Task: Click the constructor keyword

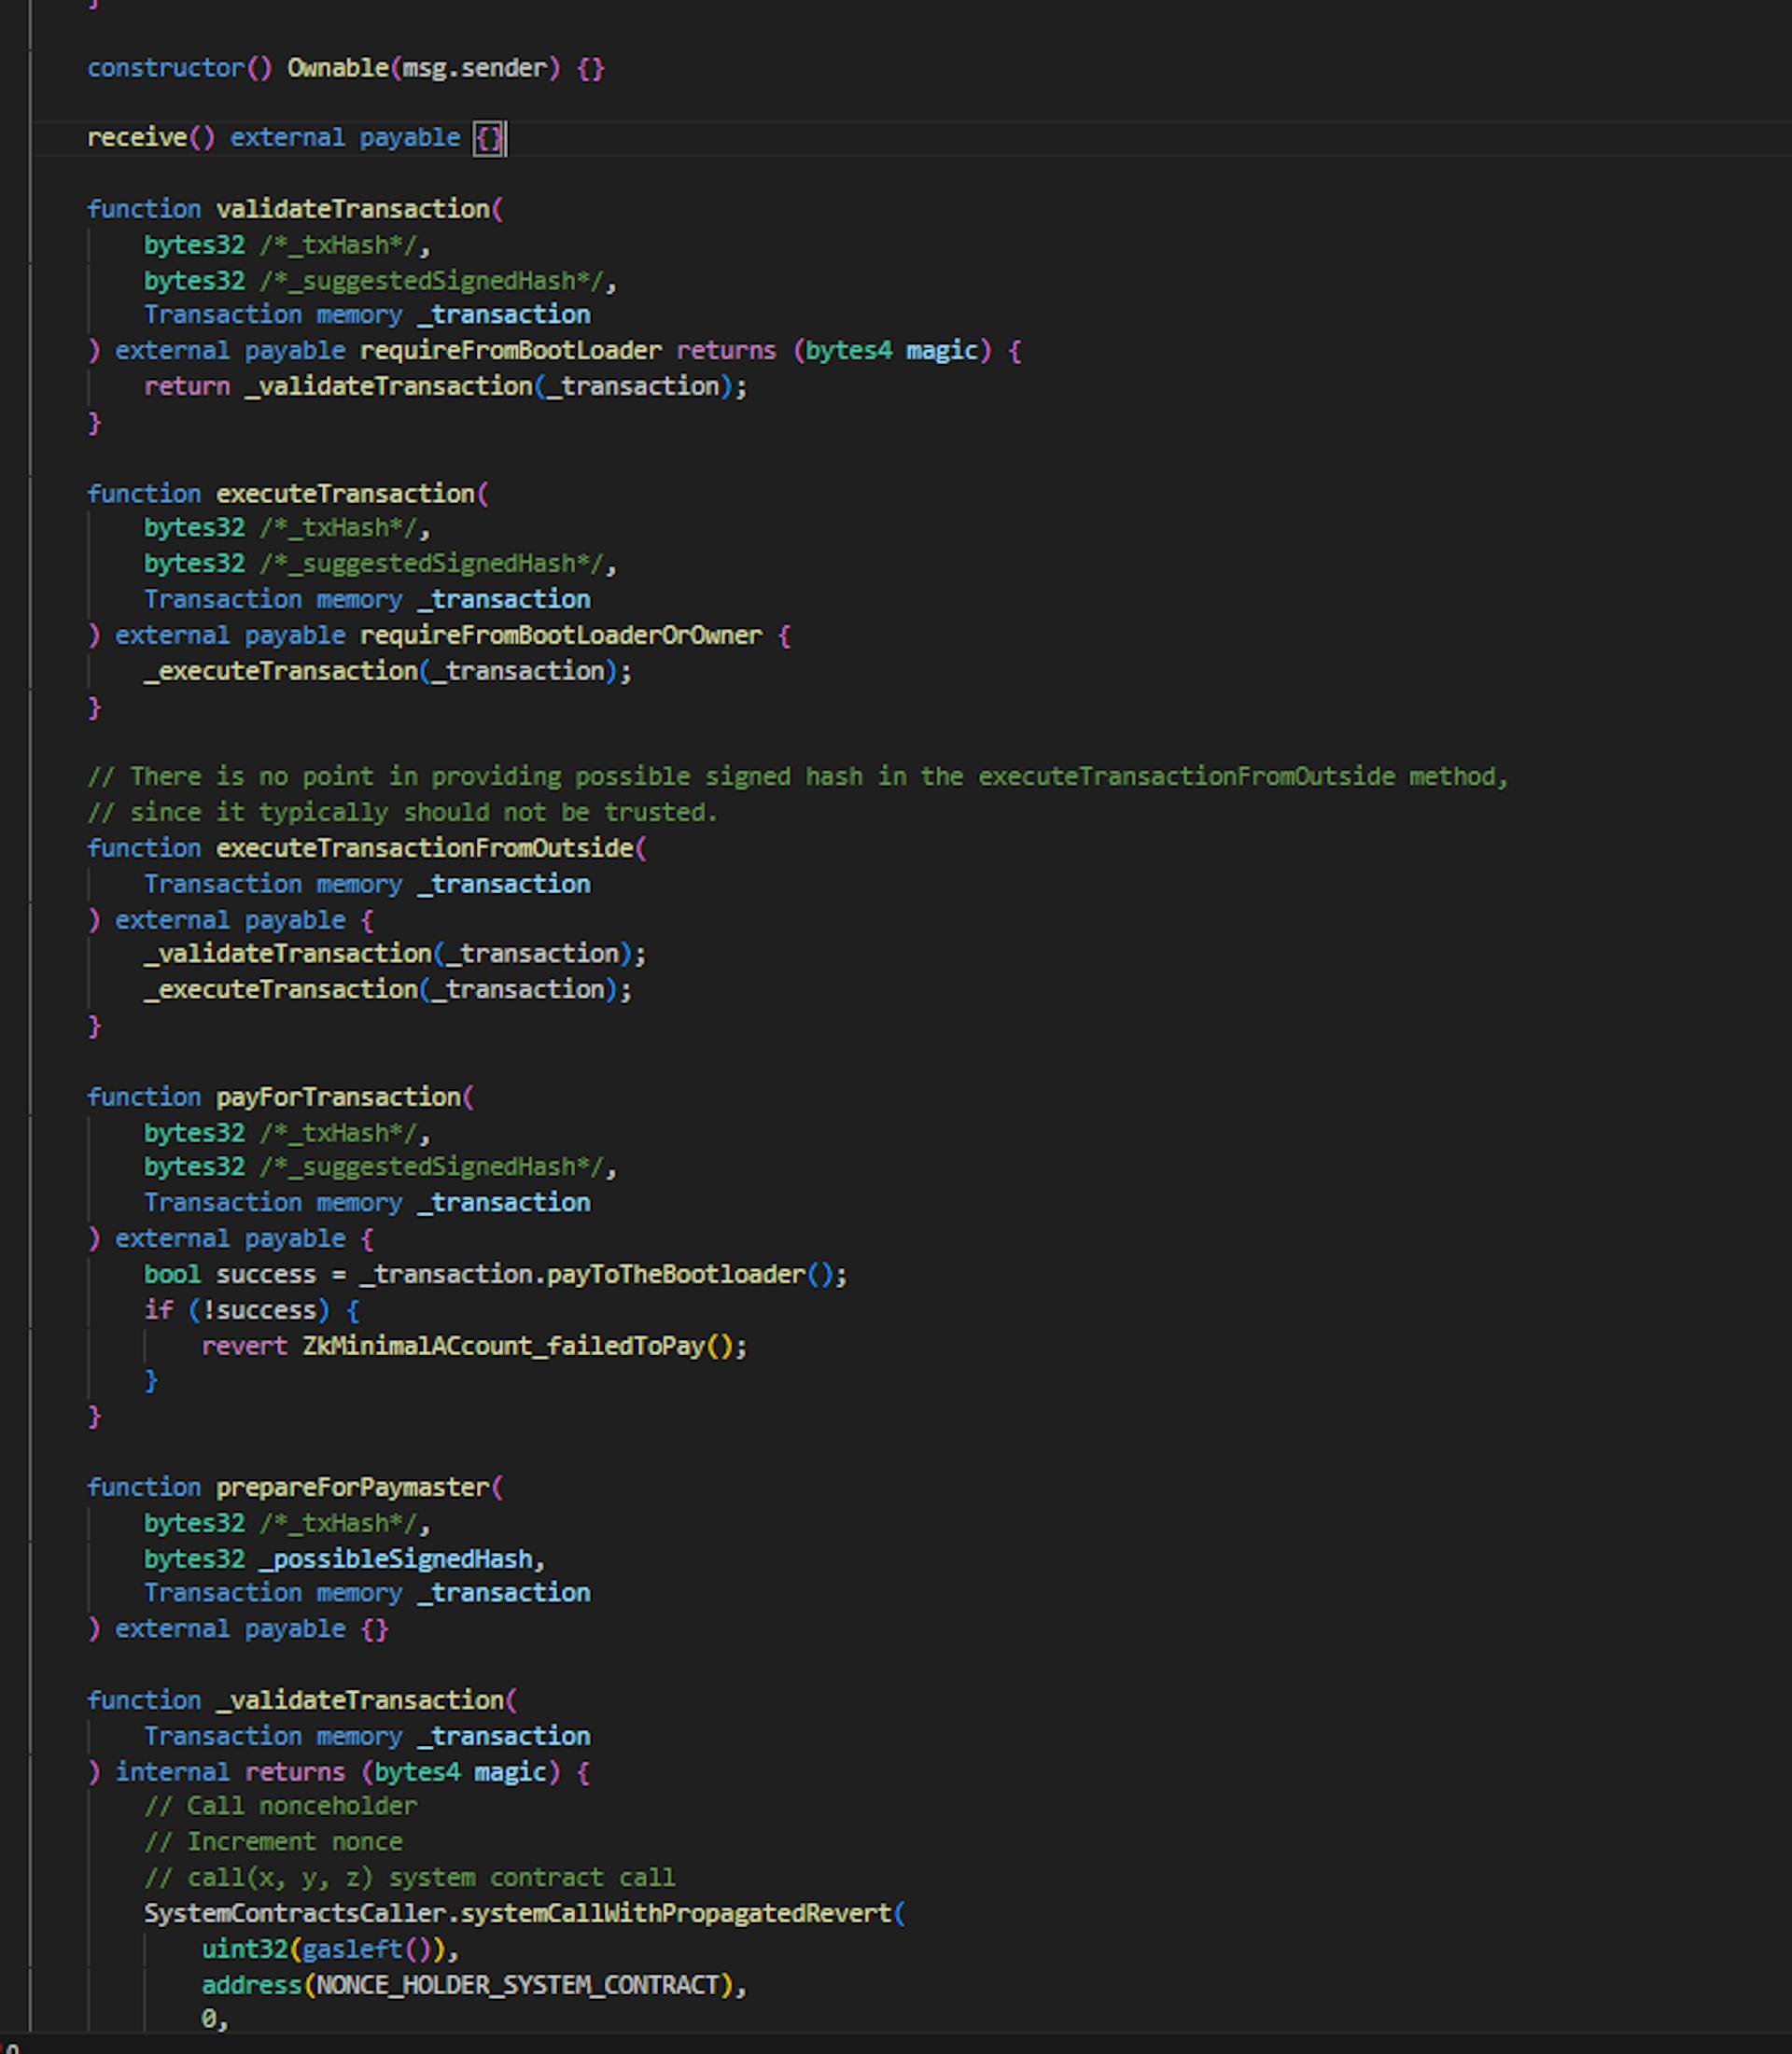Action: 165,68
